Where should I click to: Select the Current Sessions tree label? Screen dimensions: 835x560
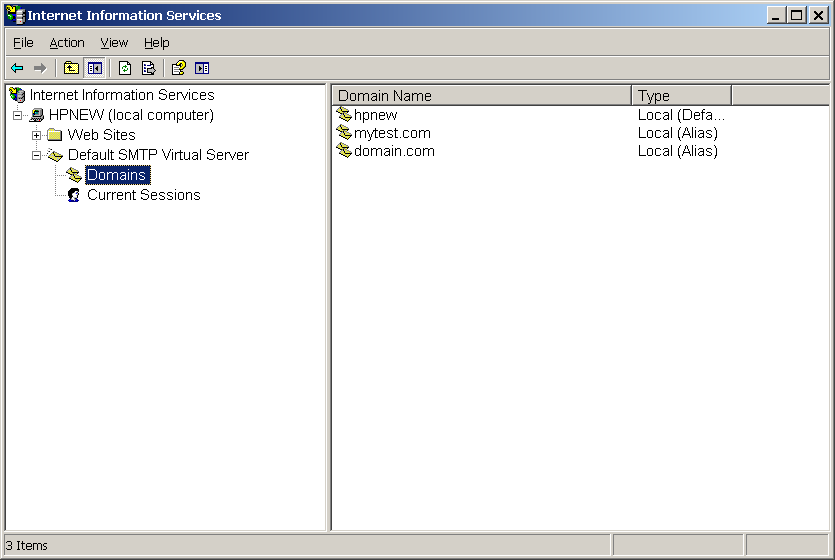(x=144, y=195)
